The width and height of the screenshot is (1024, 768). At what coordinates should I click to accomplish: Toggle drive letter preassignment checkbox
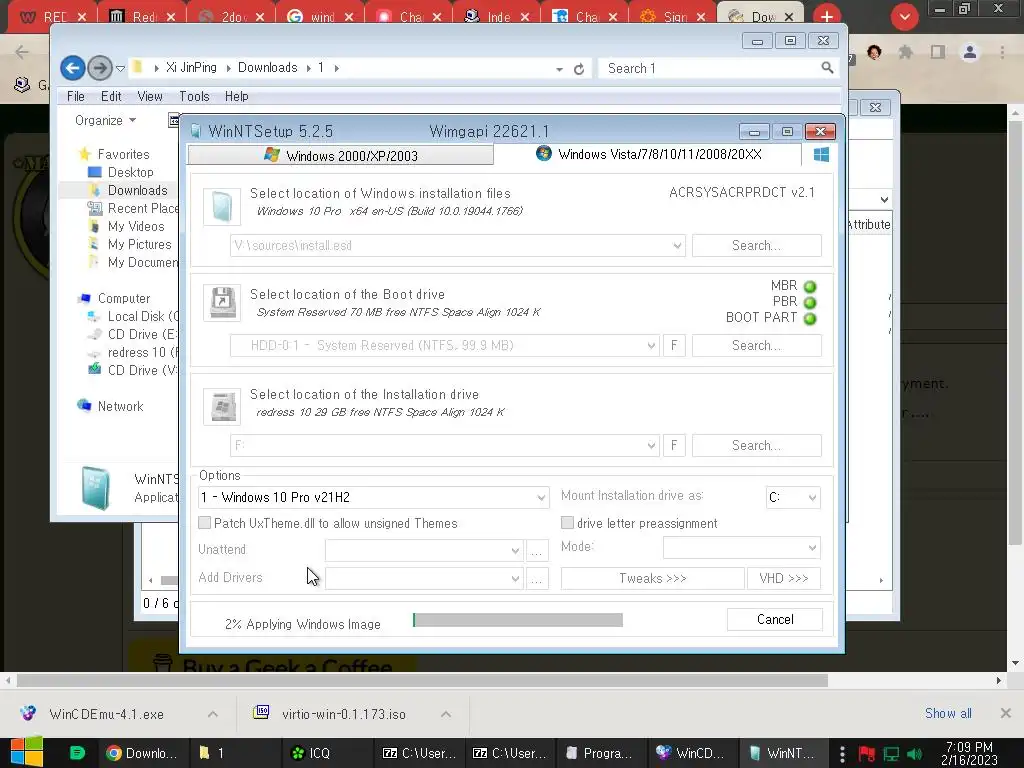point(567,522)
